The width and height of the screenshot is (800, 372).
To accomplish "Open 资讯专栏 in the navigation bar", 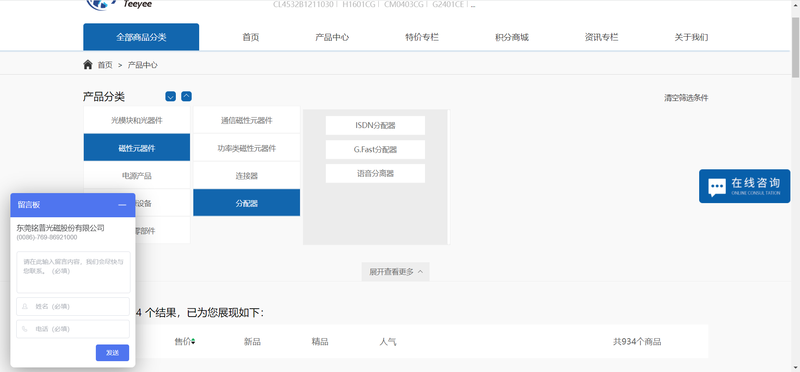I will coord(602,37).
